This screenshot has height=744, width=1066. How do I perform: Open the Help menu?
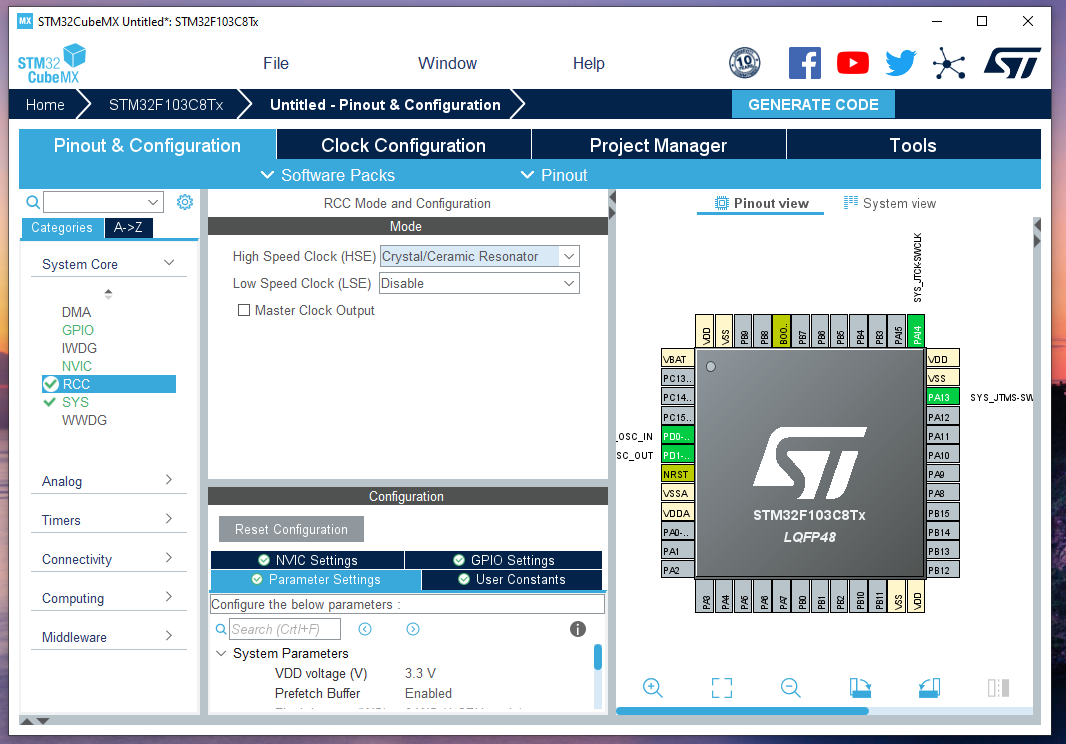tap(589, 63)
